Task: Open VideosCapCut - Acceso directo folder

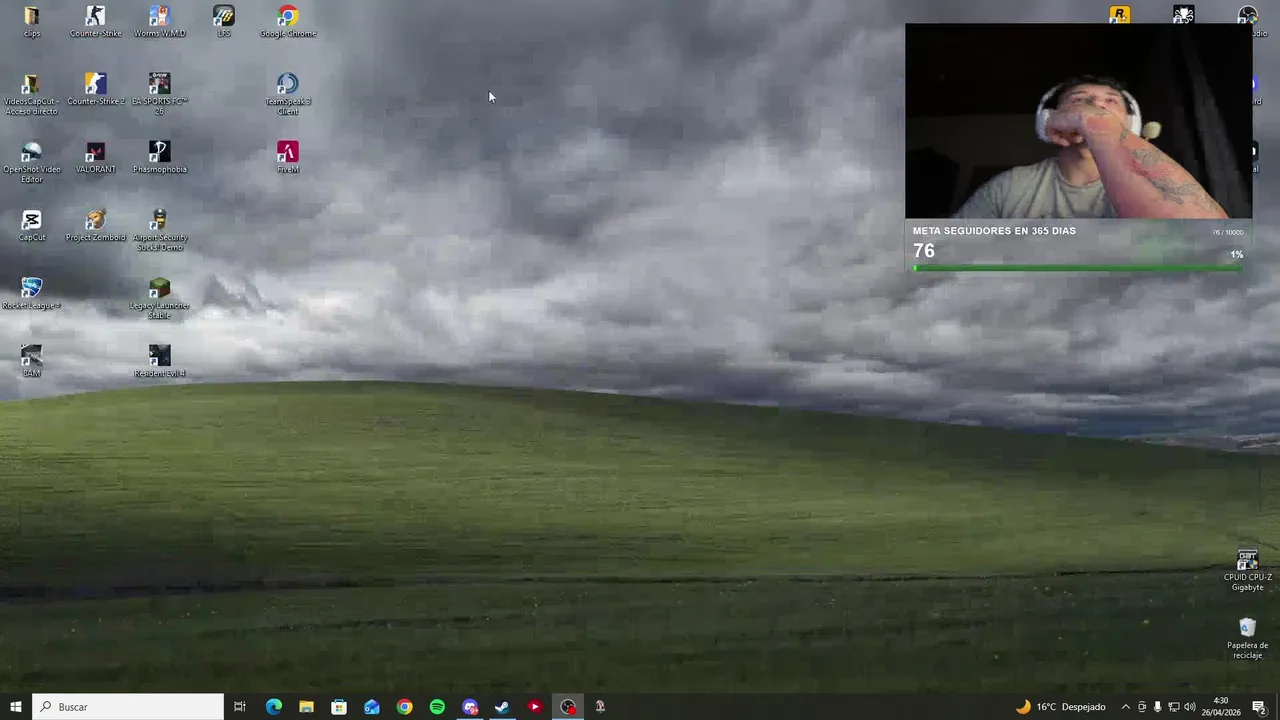Action: point(32,94)
